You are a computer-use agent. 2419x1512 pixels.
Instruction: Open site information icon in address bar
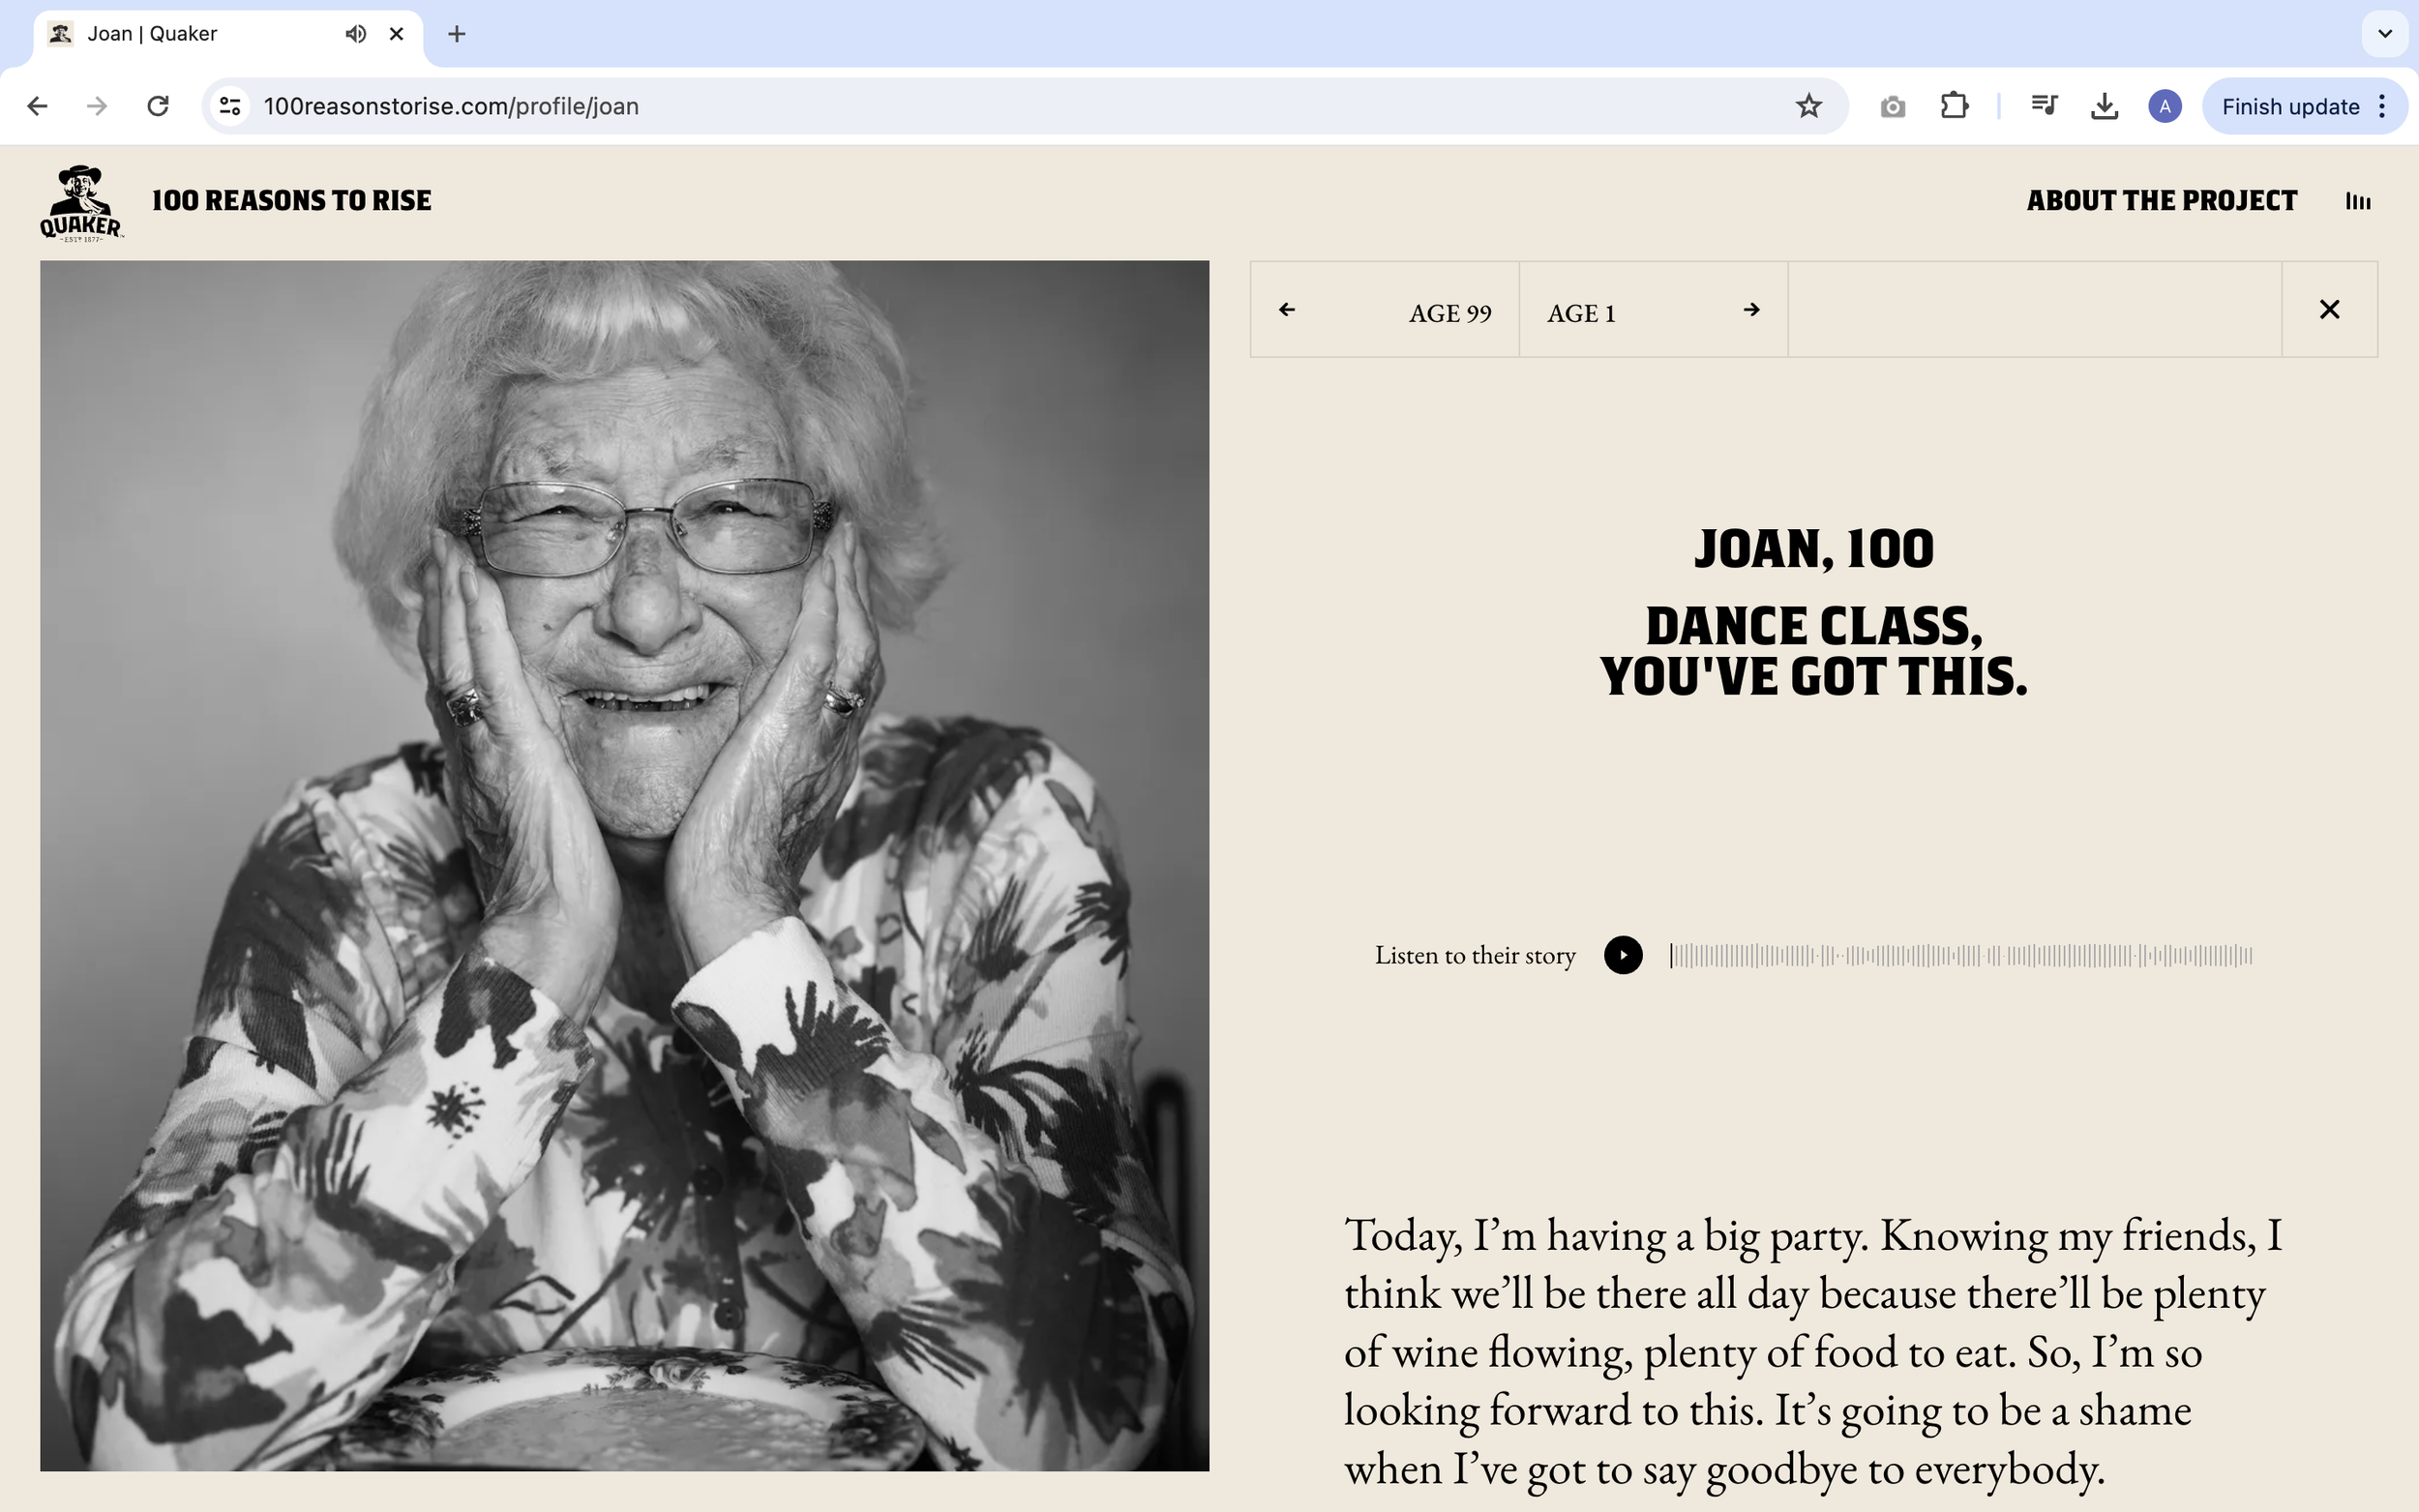click(x=230, y=106)
